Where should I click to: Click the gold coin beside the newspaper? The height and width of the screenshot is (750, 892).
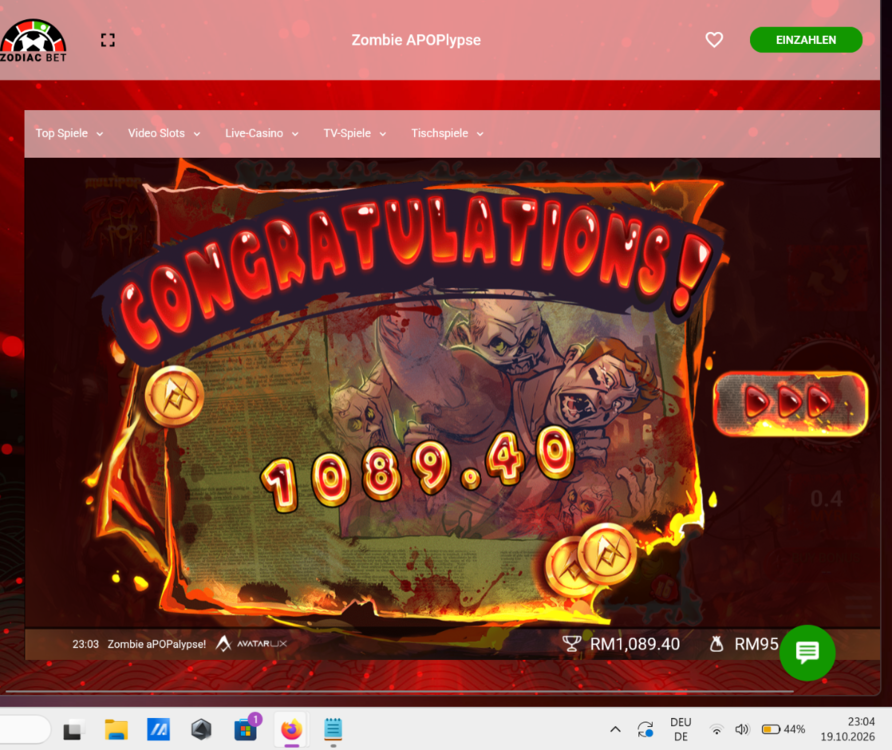pyautogui.click(x=174, y=396)
